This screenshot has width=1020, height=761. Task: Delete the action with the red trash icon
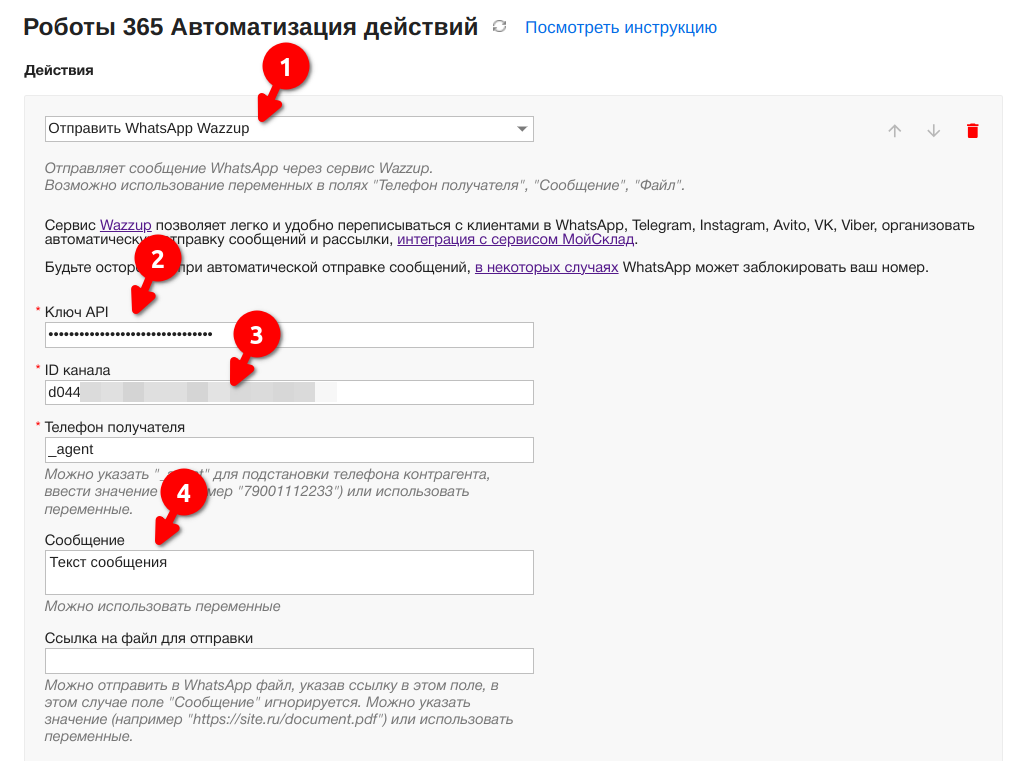point(973,131)
